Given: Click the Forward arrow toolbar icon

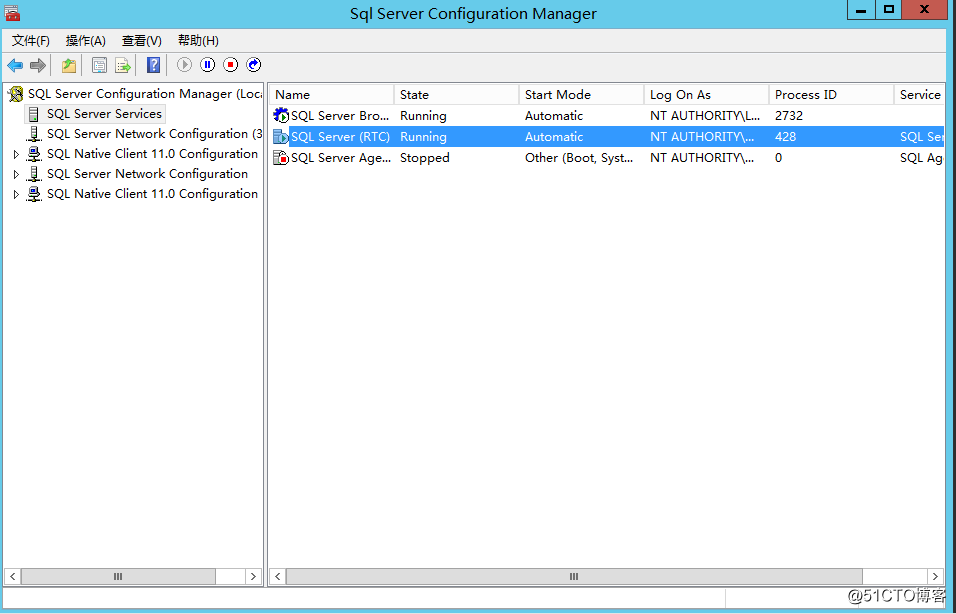Looking at the screenshot, I should pos(38,65).
